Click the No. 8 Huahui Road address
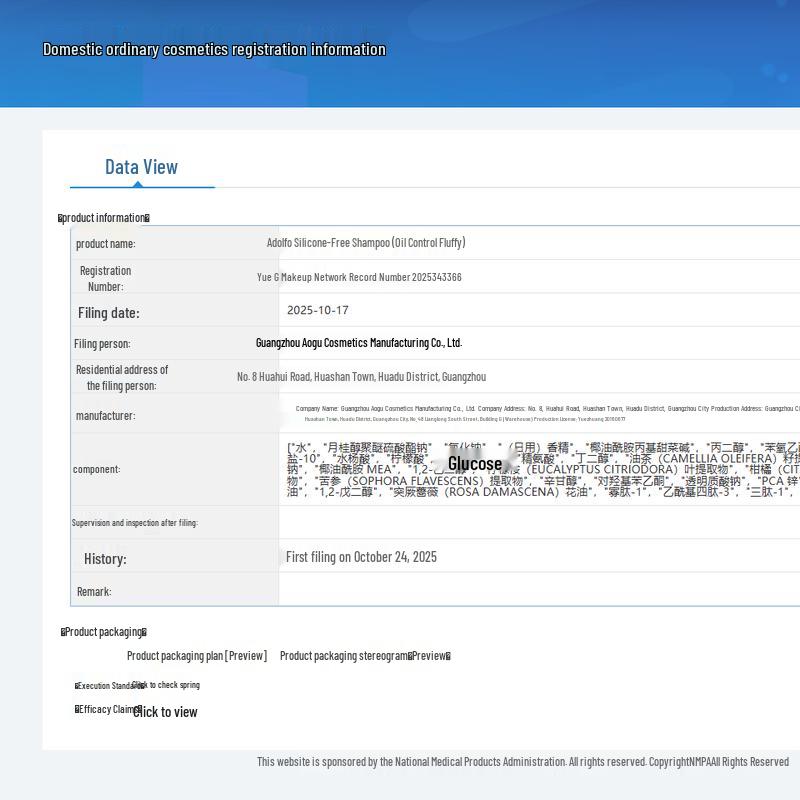 click(361, 377)
